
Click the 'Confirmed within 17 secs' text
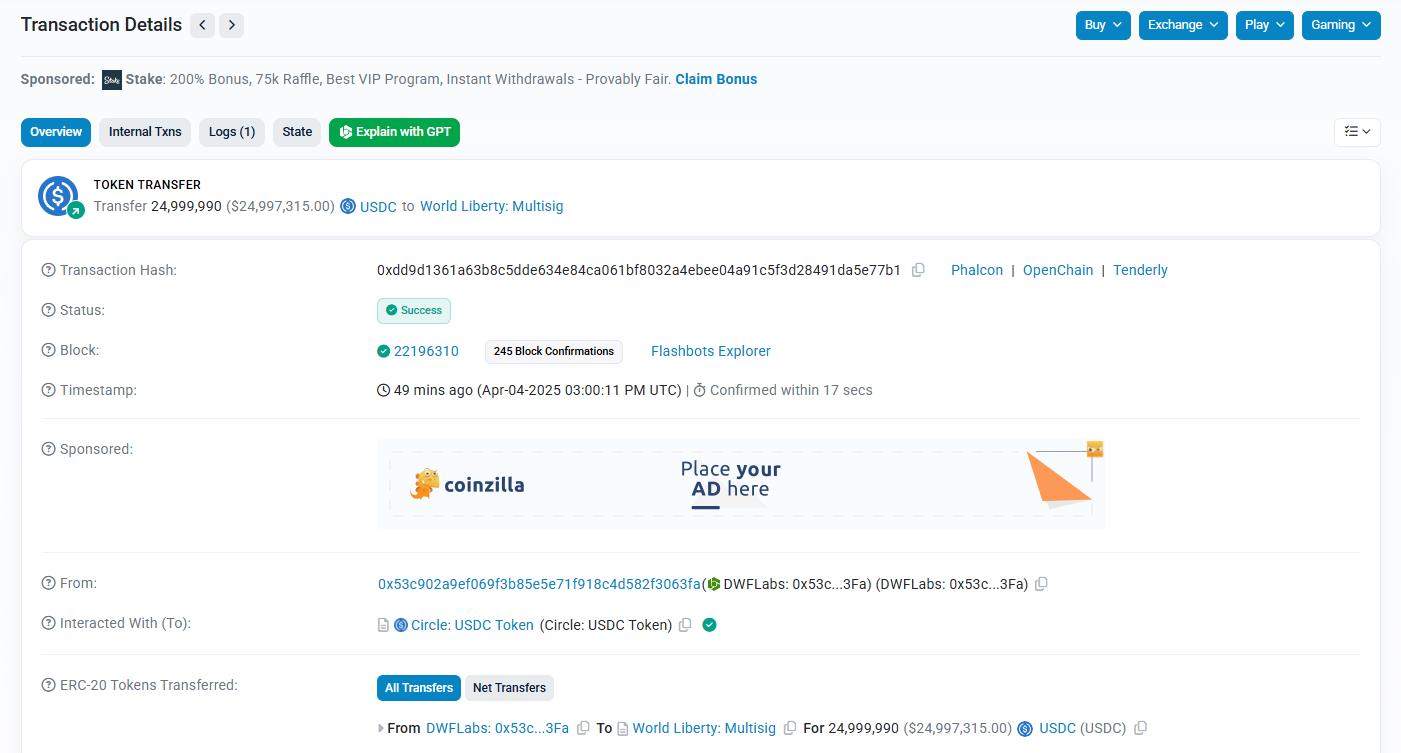pos(791,390)
